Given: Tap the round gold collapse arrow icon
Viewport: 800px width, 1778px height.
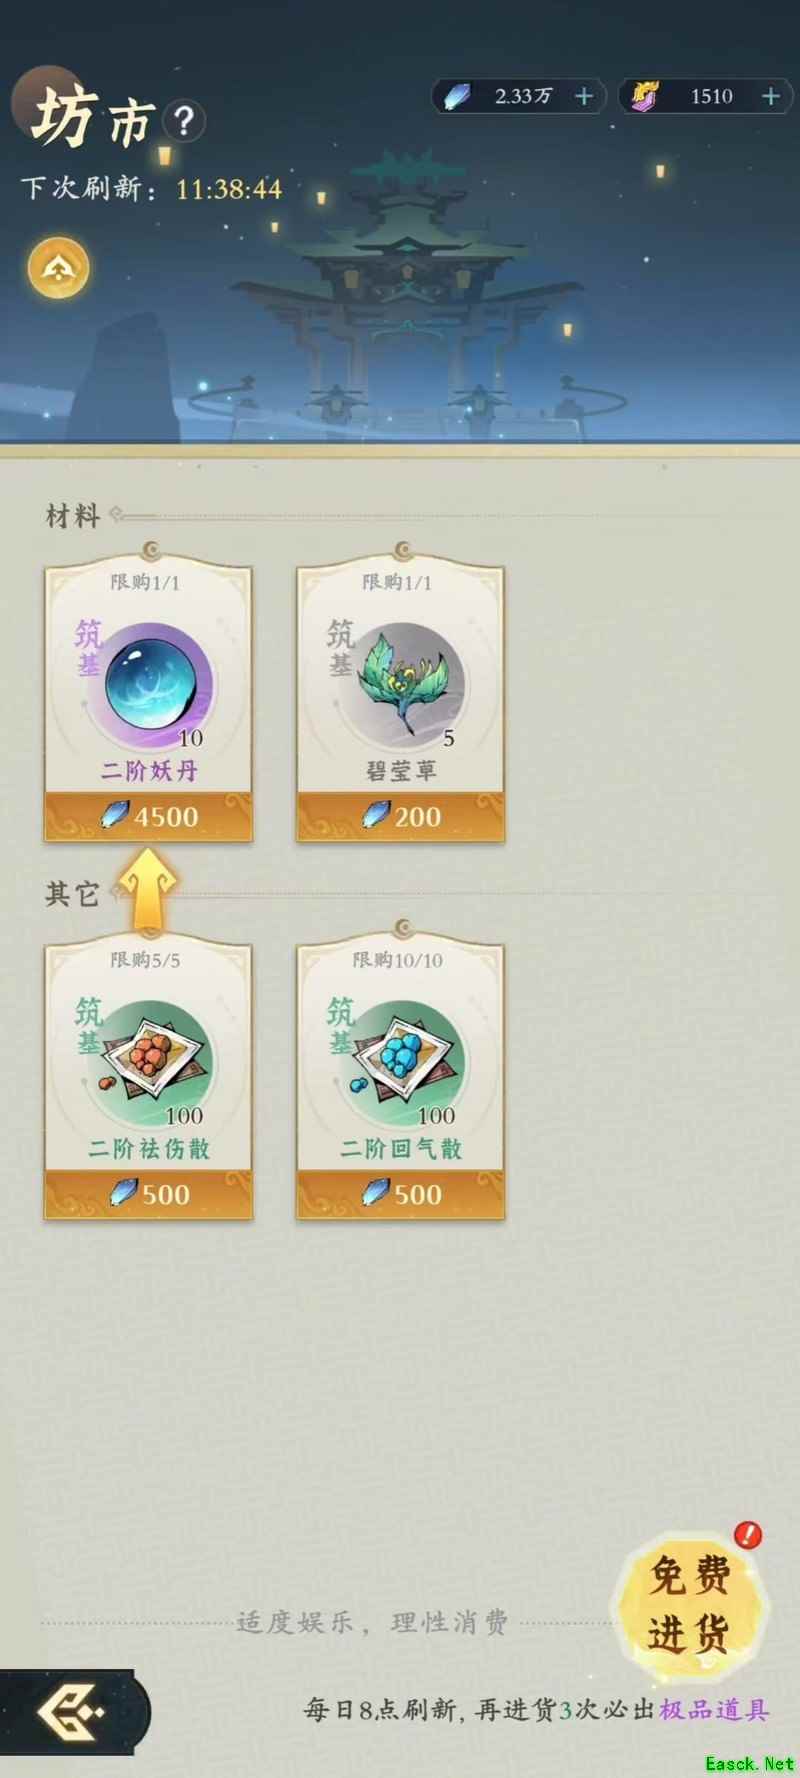Looking at the screenshot, I should (59, 268).
